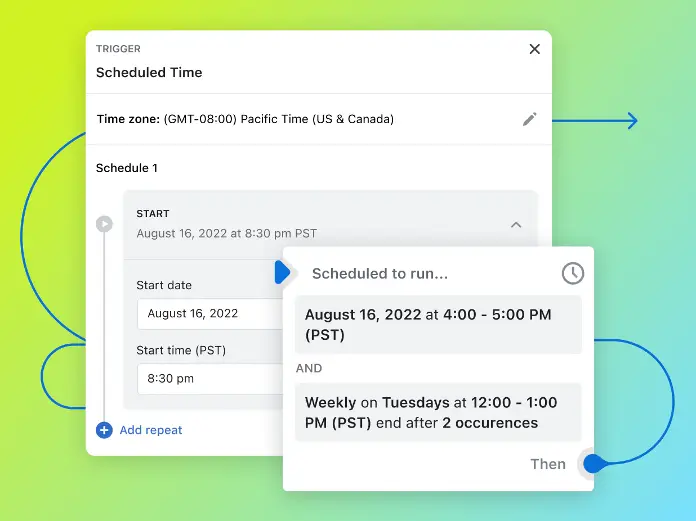Click the Scheduled to run... title
The width and height of the screenshot is (696, 521).
coord(380,273)
